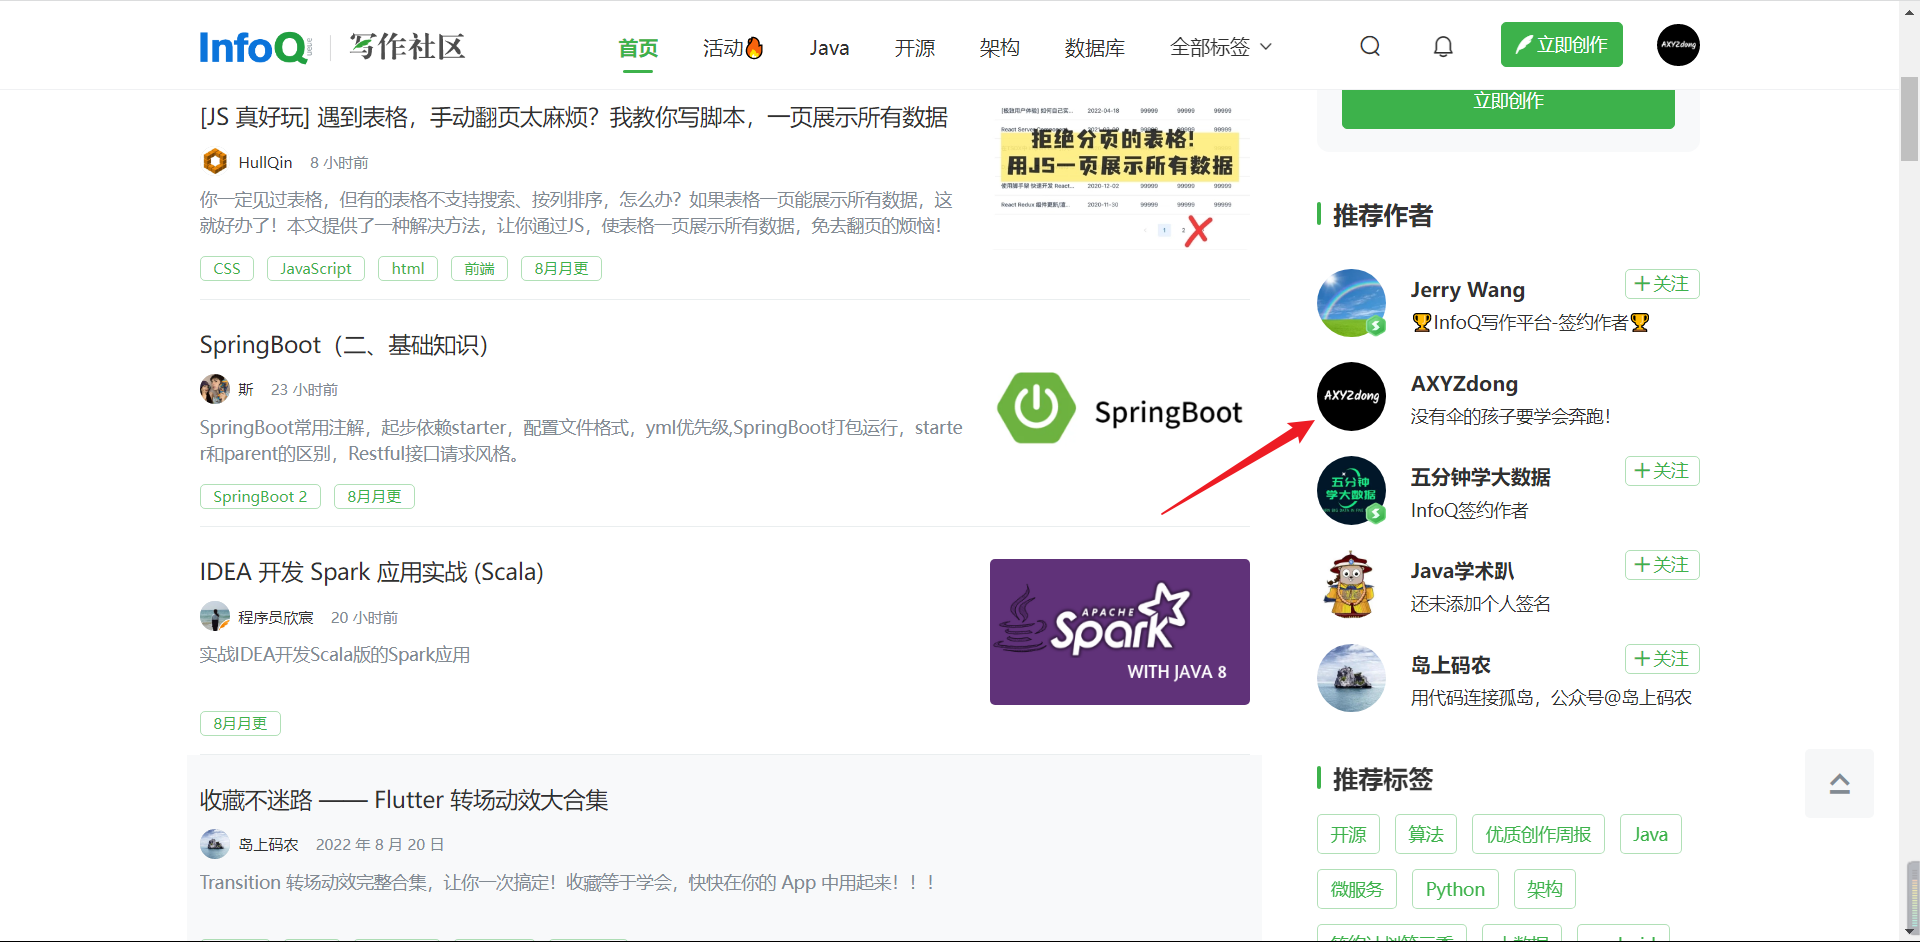Open HullQin's hexagon author avatar
Screen dimensions: 1920x942
215,161
